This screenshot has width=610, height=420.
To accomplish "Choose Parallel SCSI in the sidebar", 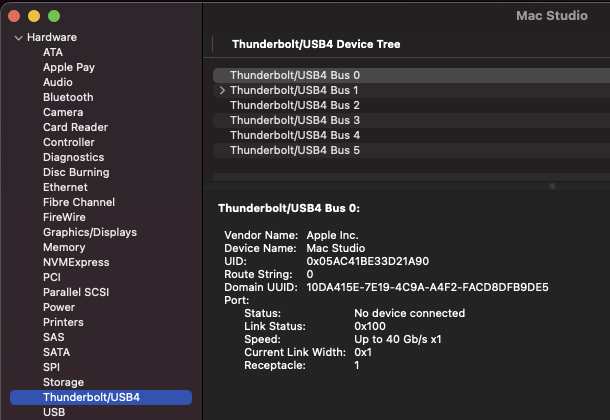I will pos(76,292).
